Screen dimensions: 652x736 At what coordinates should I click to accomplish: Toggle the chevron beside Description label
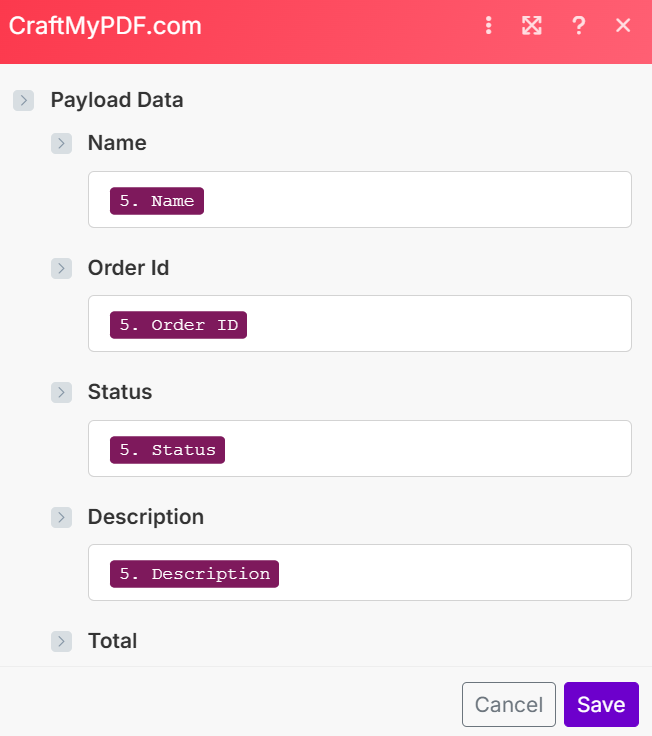(62, 517)
